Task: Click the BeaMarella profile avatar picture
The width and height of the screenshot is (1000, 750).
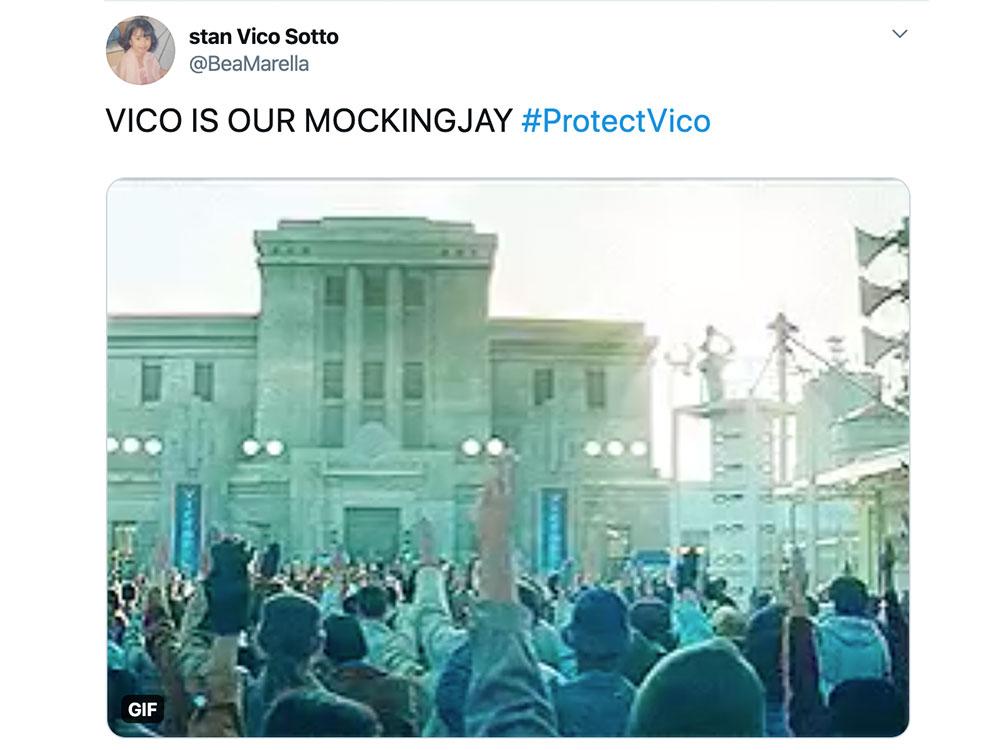Action: 140,50
